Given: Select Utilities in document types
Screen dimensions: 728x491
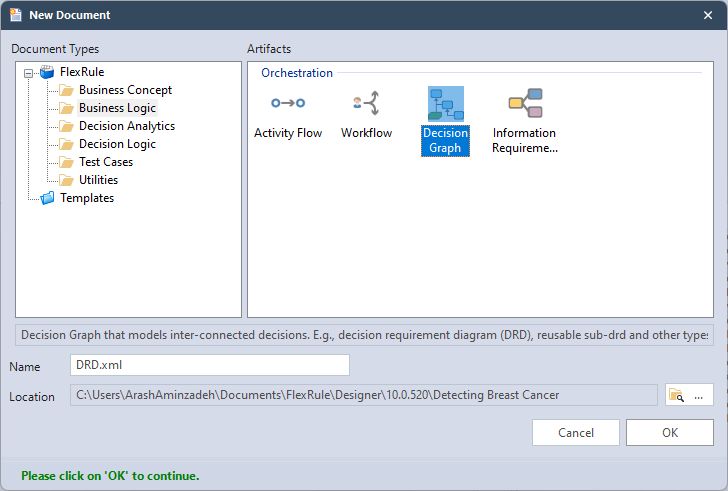Looking at the screenshot, I should tap(98, 180).
